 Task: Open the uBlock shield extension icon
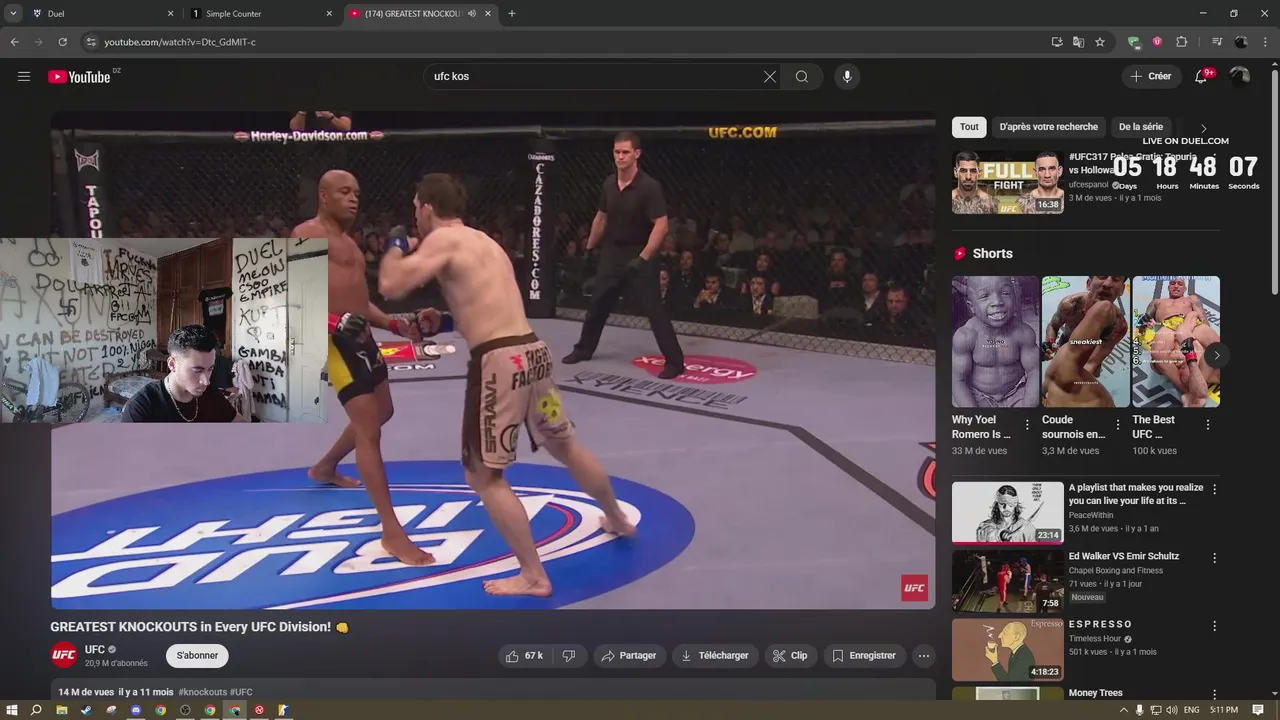tap(1157, 42)
